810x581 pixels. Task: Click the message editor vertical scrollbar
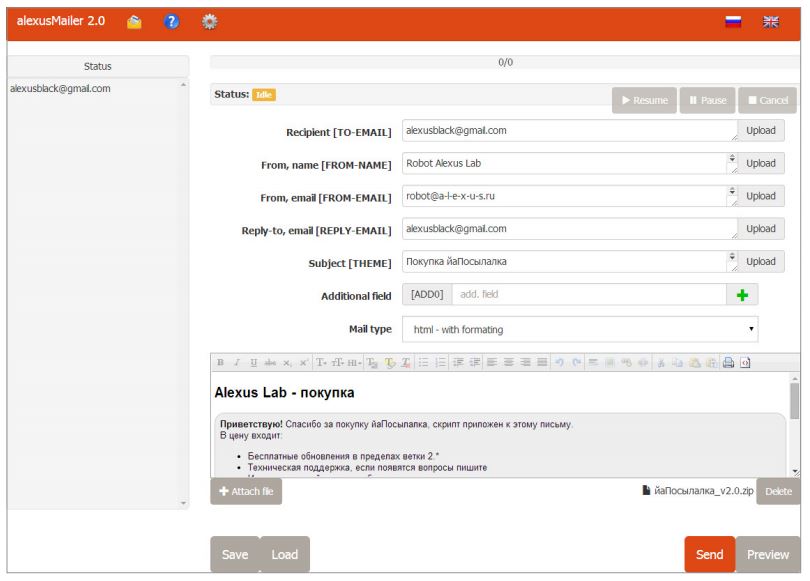click(x=795, y=425)
